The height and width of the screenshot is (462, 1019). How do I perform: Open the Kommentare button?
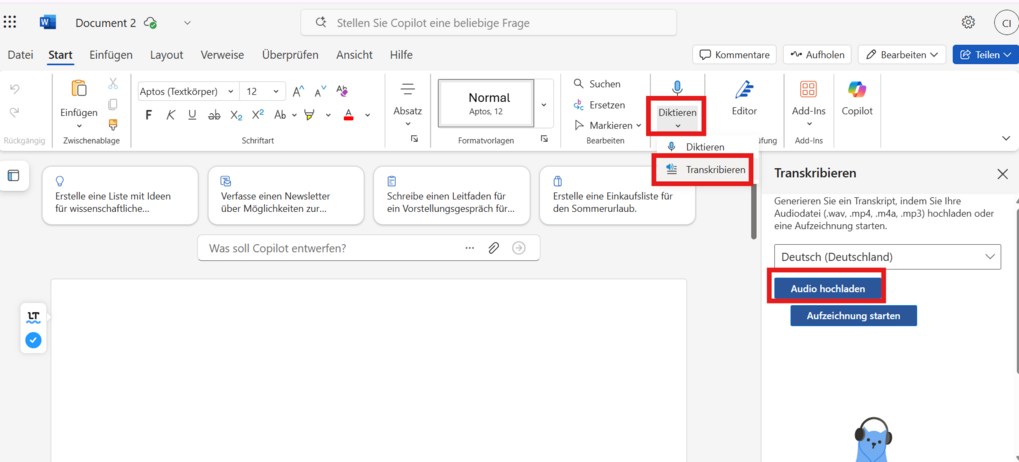[735, 55]
